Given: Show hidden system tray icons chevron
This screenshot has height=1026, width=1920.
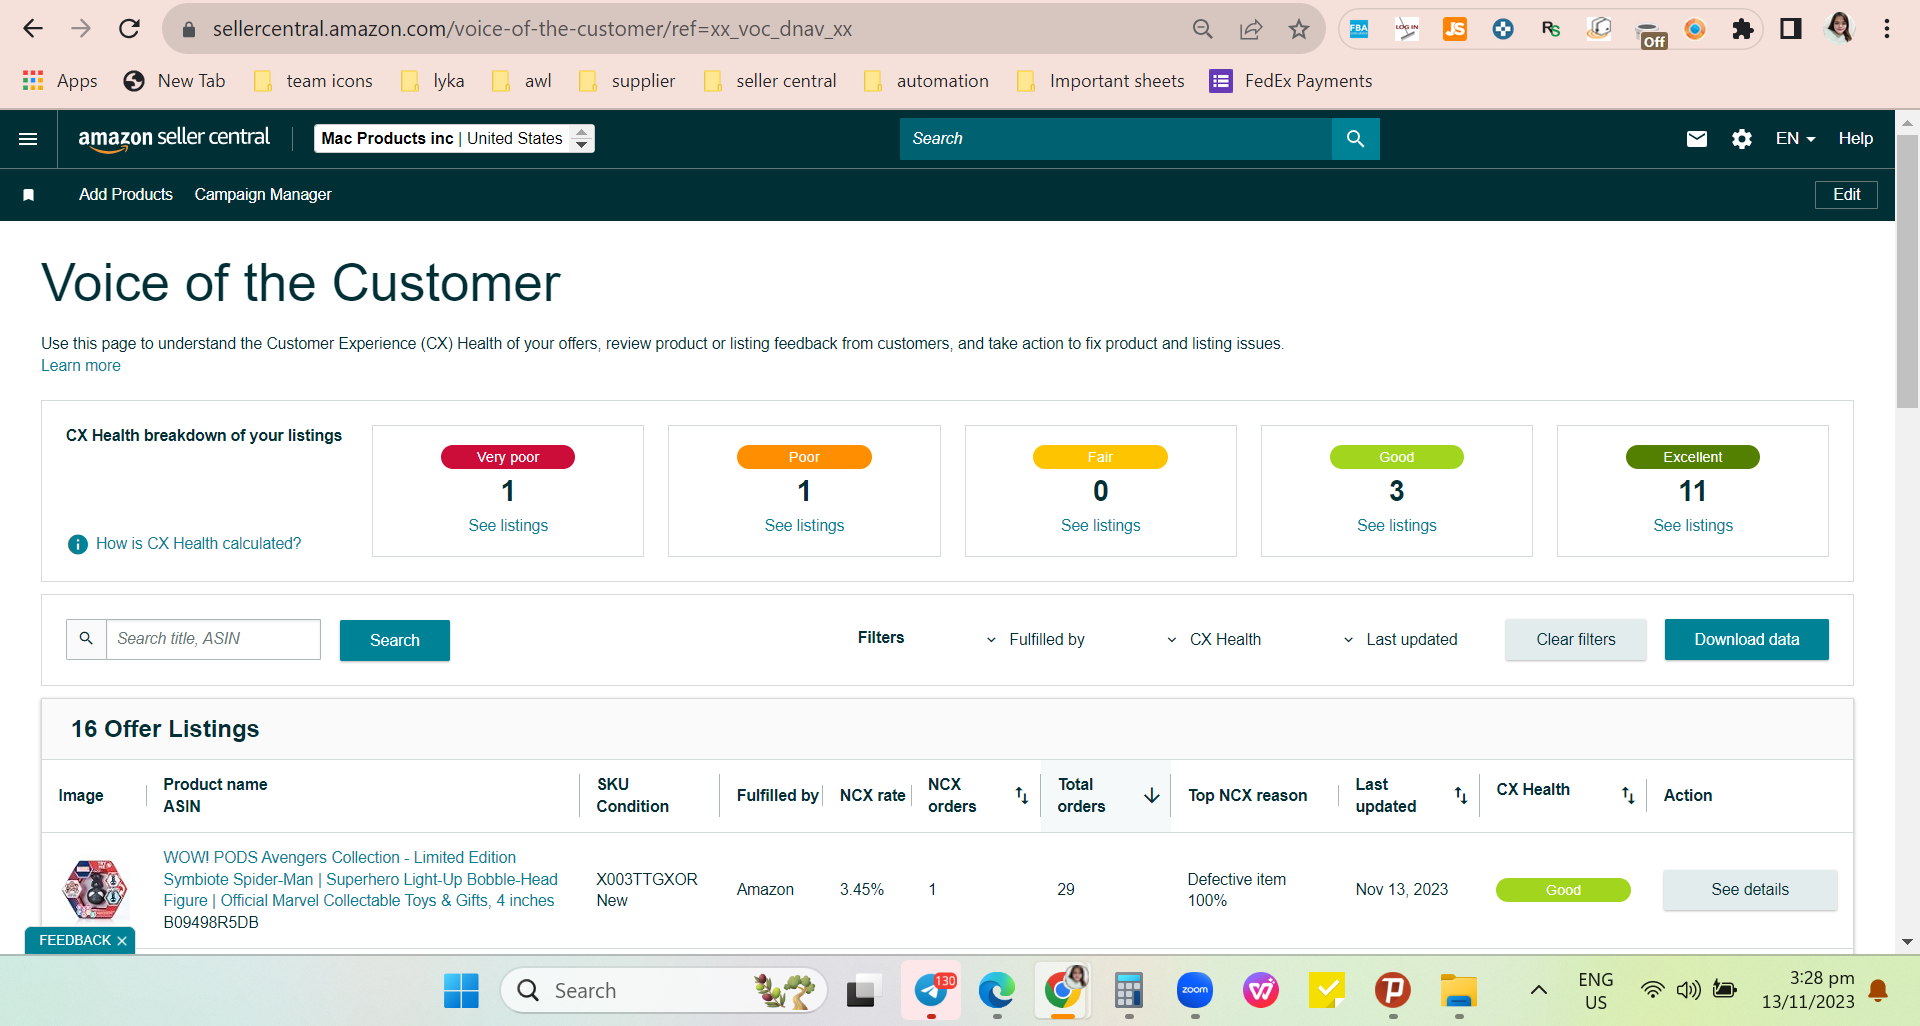Looking at the screenshot, I should pyautogui.click(x=1539, y=991).
